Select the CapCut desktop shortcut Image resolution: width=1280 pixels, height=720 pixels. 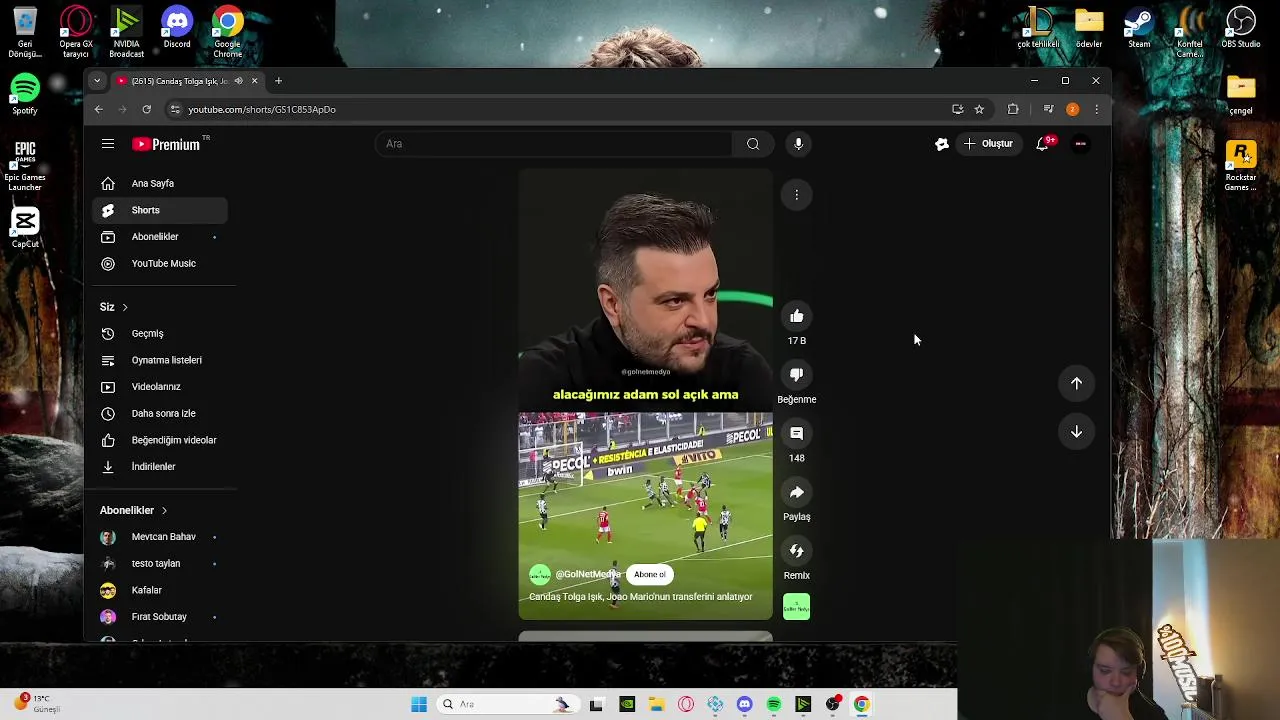[x=25, y=227]
